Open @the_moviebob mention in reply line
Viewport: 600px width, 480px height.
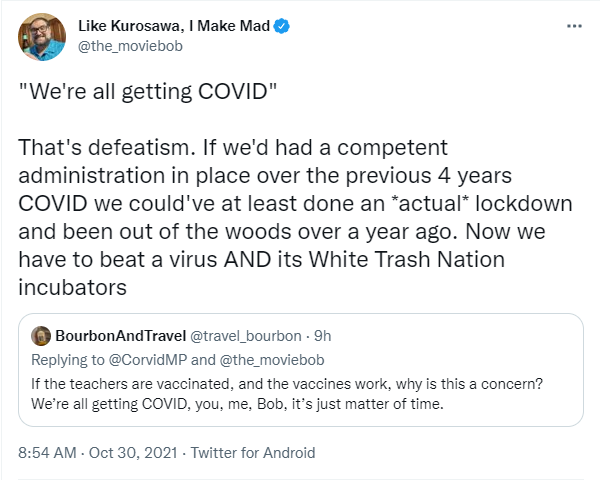tap(272, 360)
